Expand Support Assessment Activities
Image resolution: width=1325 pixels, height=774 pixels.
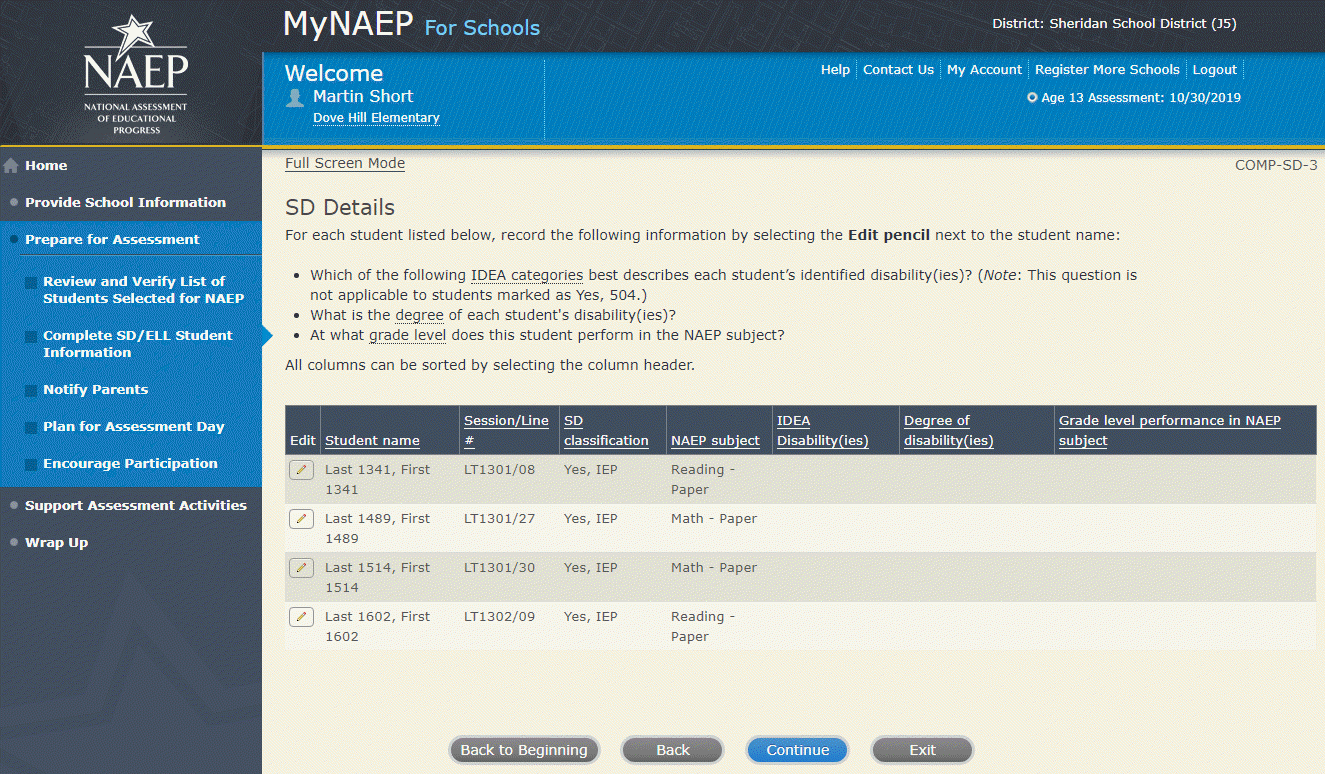point(136,506)
